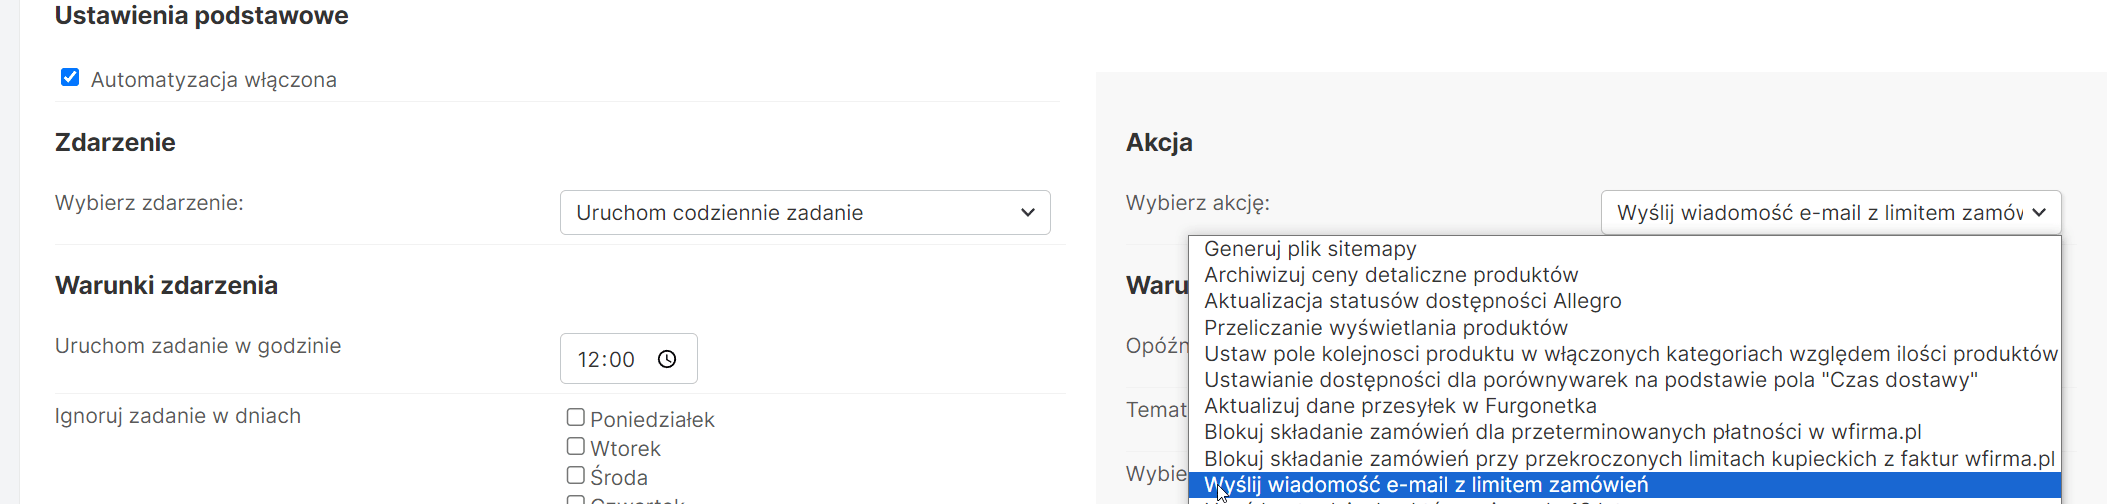
Task: Pick 'Przeliczanie wyświetlania produktów' from list
Action: tap(1385, 328)
